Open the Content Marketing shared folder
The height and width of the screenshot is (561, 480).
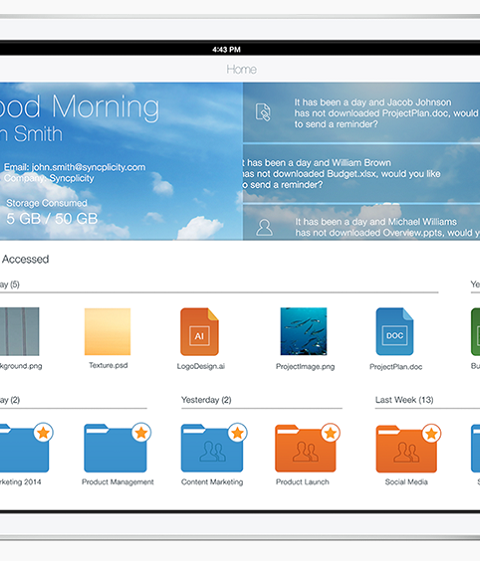point(212,448)
